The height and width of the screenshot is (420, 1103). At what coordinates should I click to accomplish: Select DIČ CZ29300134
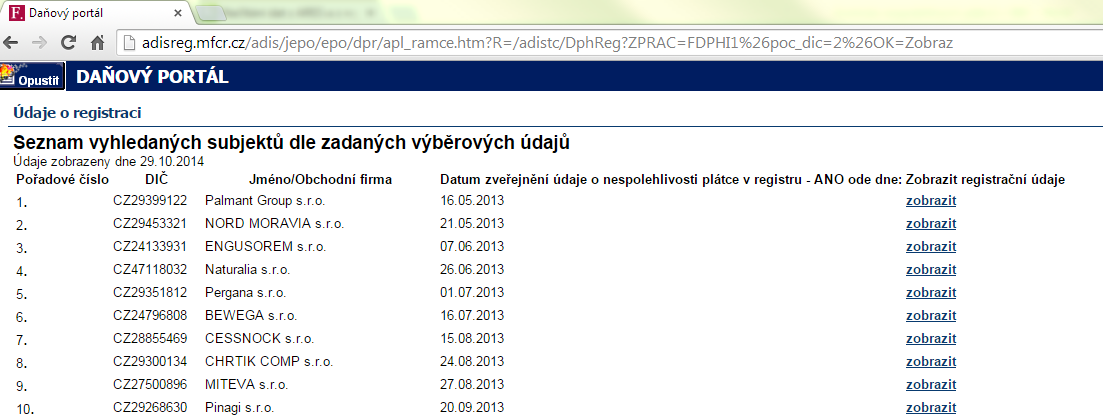coord(150,362)
